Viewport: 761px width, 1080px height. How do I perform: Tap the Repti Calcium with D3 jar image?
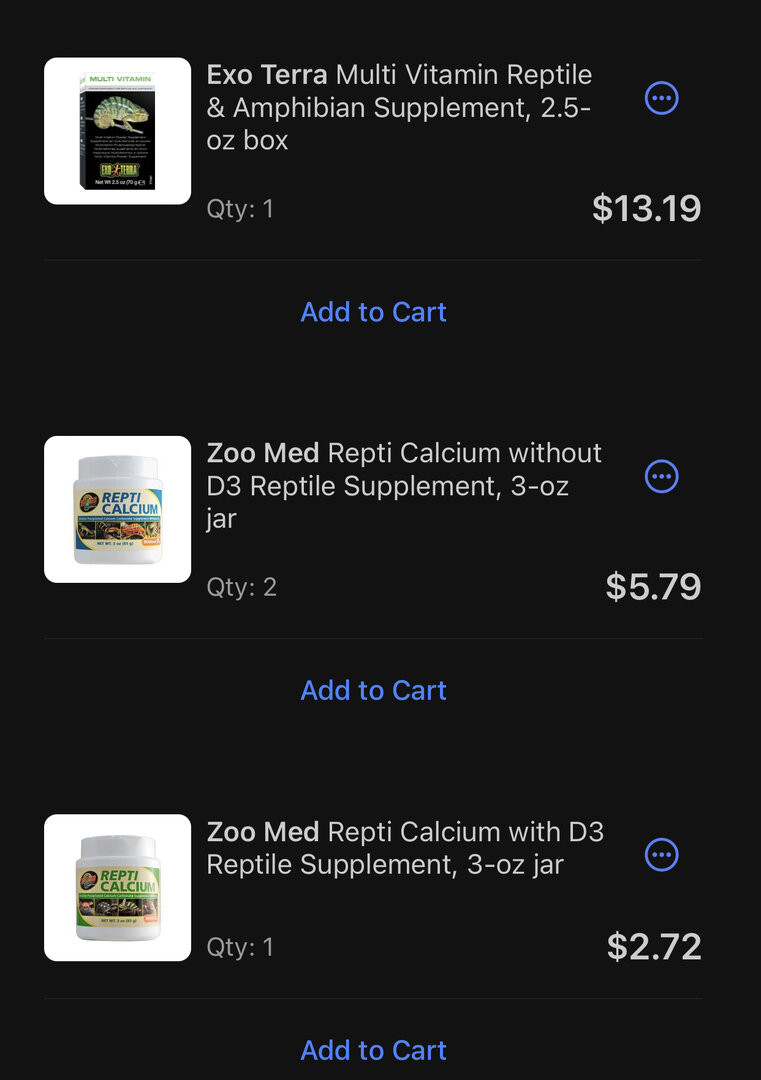118,888
